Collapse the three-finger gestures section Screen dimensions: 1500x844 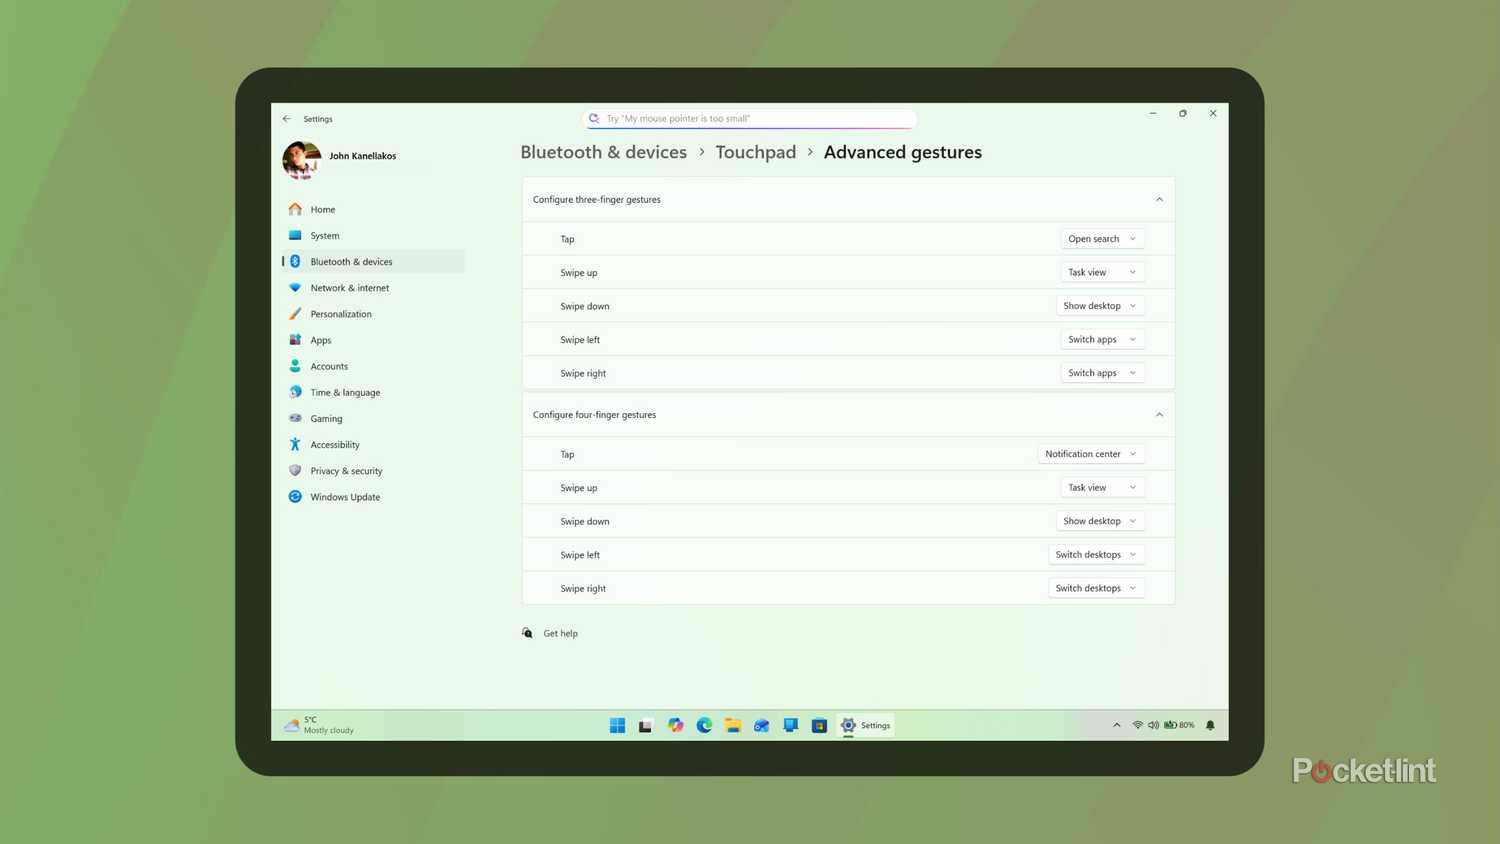[1159, 199]
